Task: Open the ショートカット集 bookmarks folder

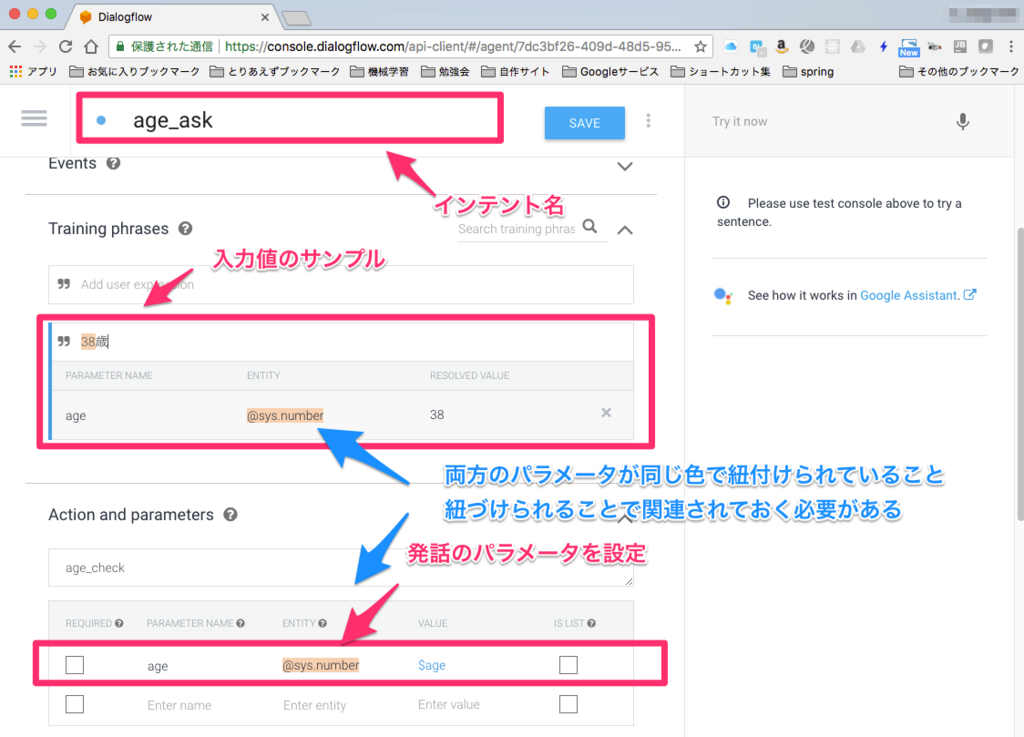Action: coord(720,71)
